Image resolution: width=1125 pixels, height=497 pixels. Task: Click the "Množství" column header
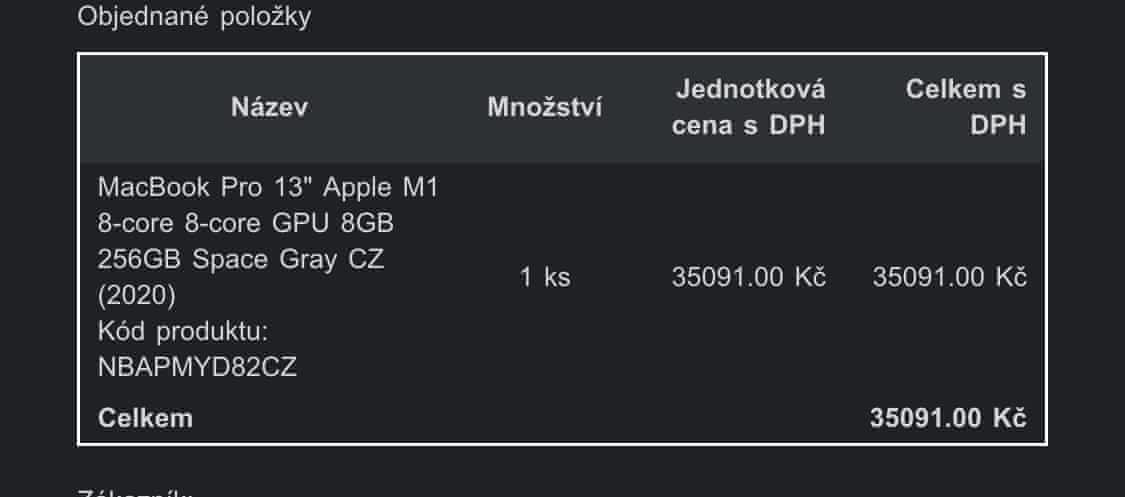click(x=545, y=108)
